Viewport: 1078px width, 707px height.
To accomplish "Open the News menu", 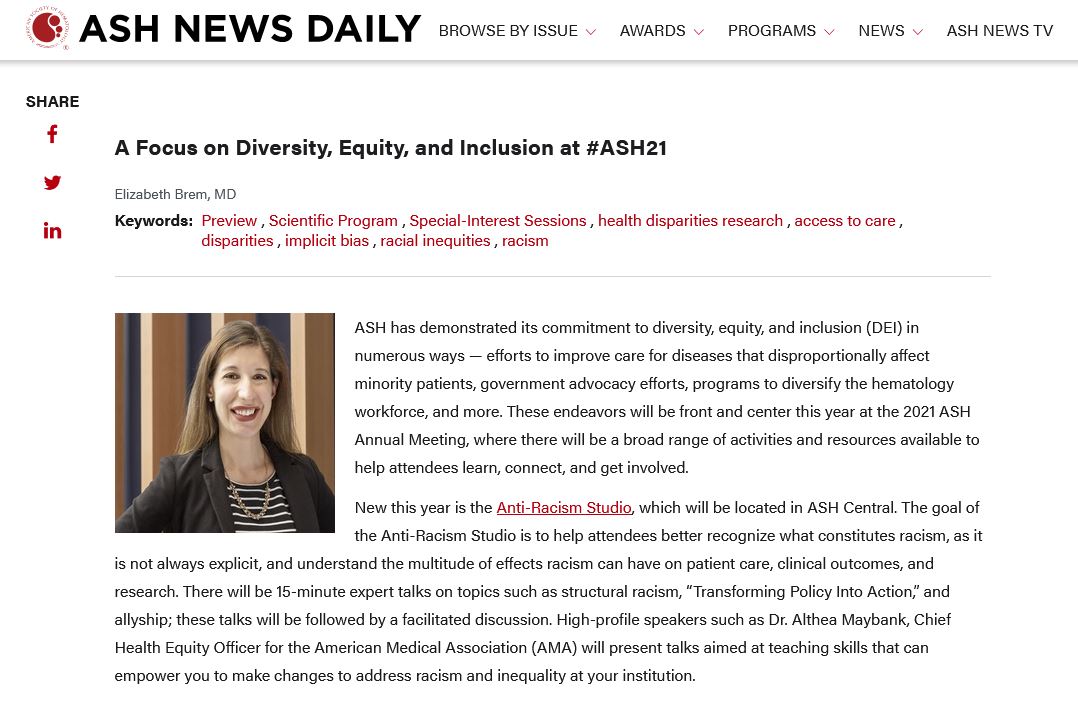I will 881,31.
